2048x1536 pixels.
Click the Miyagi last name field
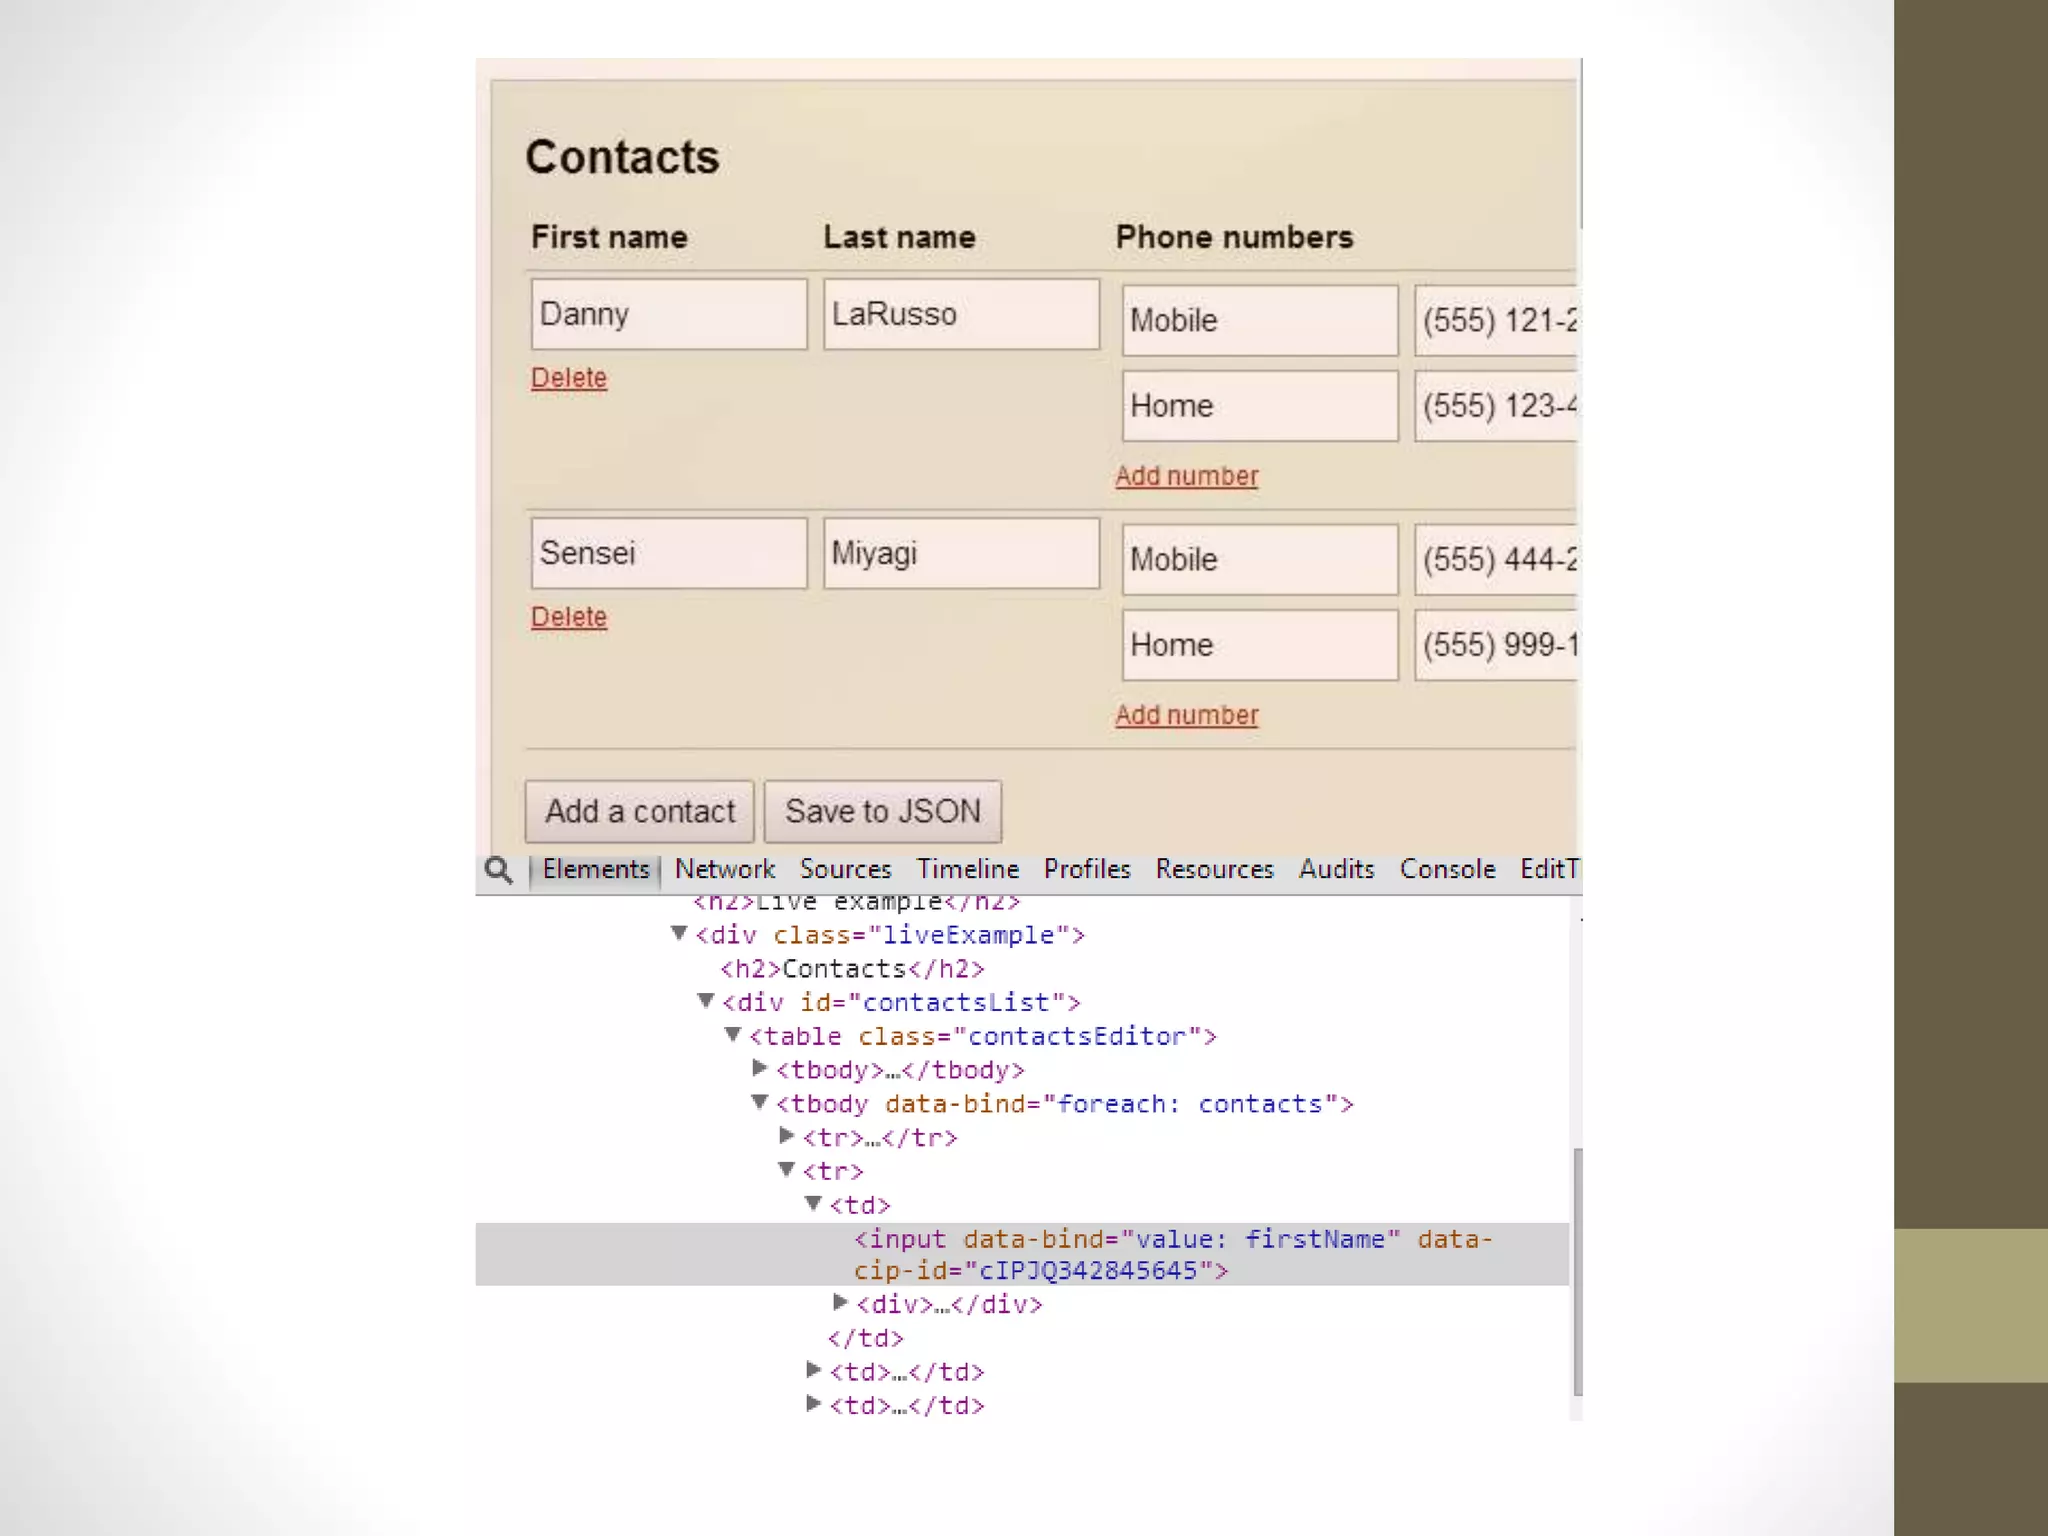click(960, 553)
